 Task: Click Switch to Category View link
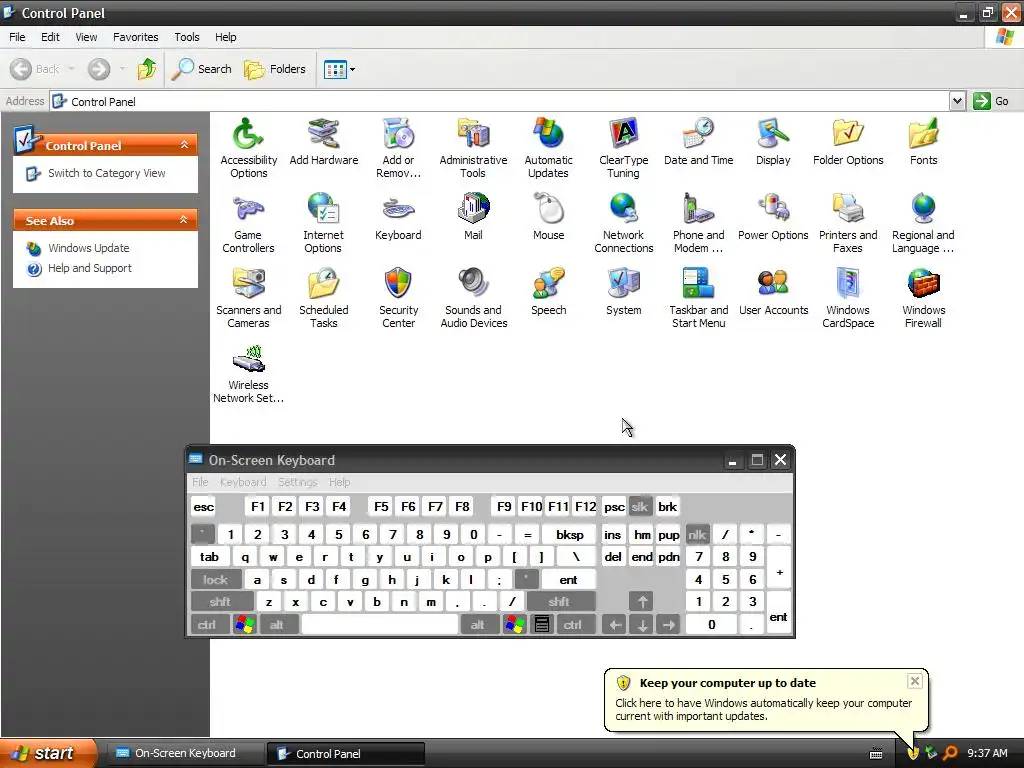pos(106,173)
